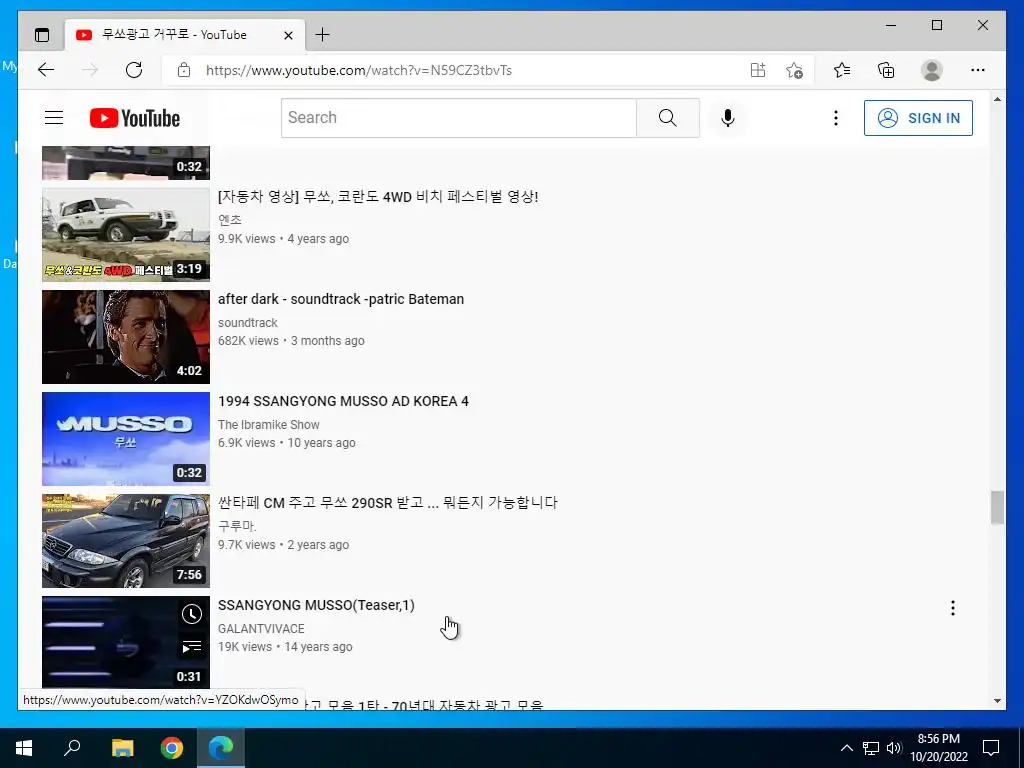This screenshot has height=768, width=1024.
Task: Open volume control in system tray
Action: (x=894, y=748)
